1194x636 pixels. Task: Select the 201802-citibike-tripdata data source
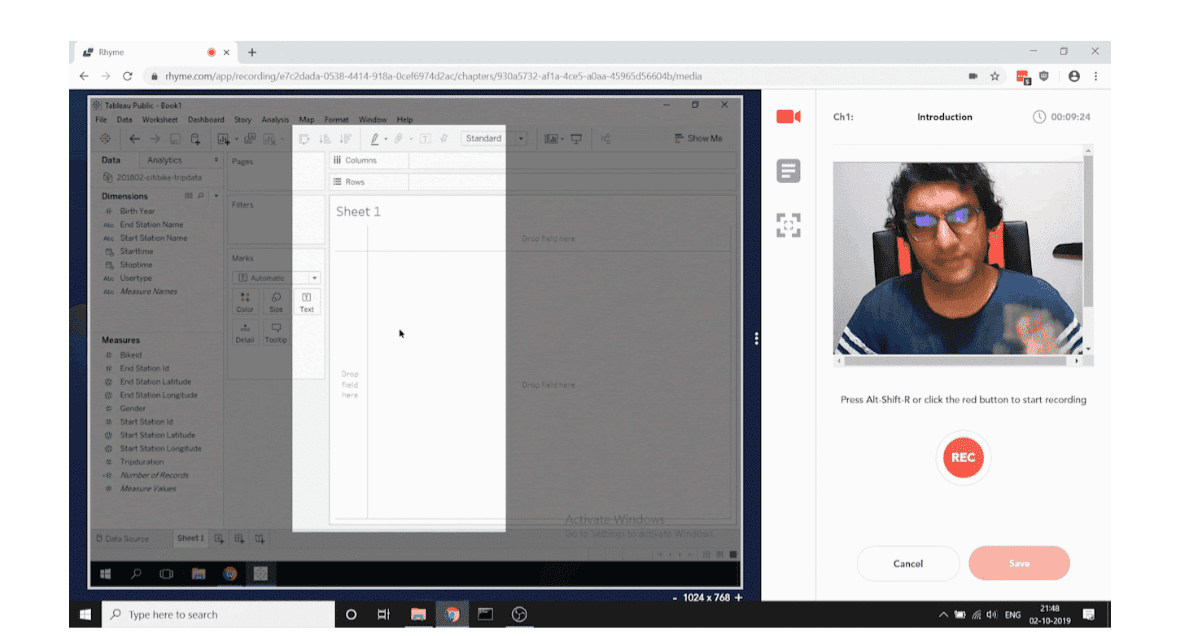click(x=158, y=177)
